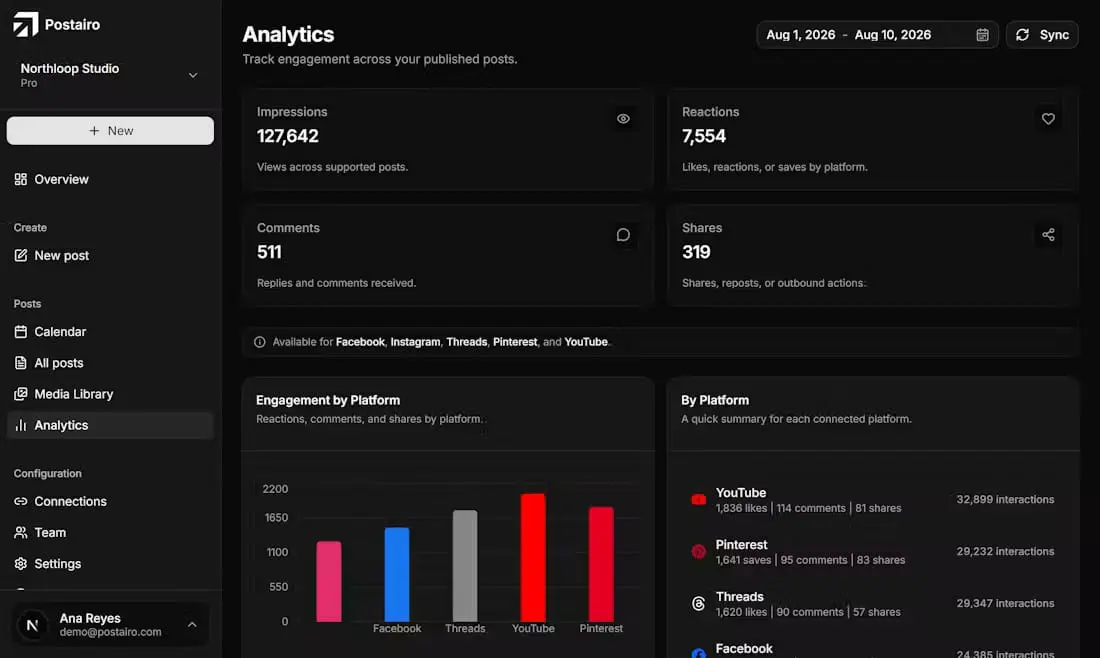
Task: Open New post in sidebar
Action: [110, 255]
